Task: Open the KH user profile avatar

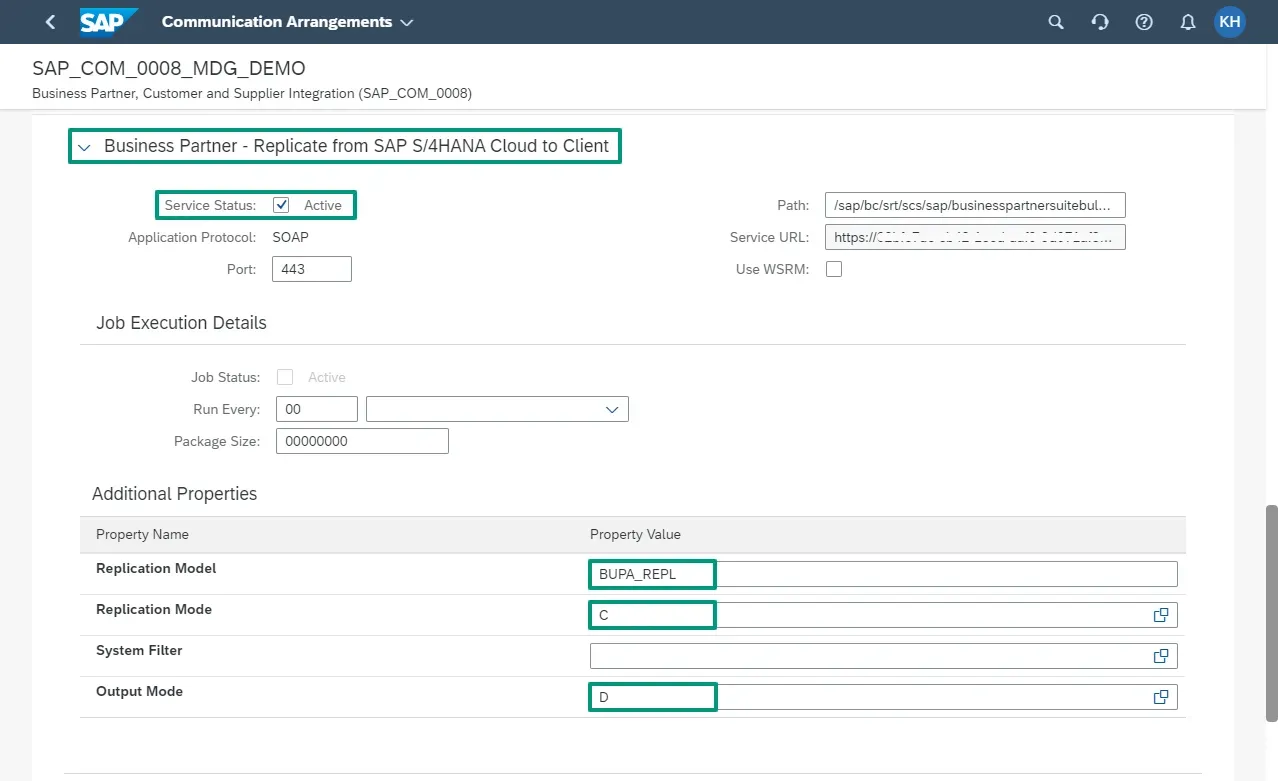Action: pyautogui.click(x=1230, y=22)
